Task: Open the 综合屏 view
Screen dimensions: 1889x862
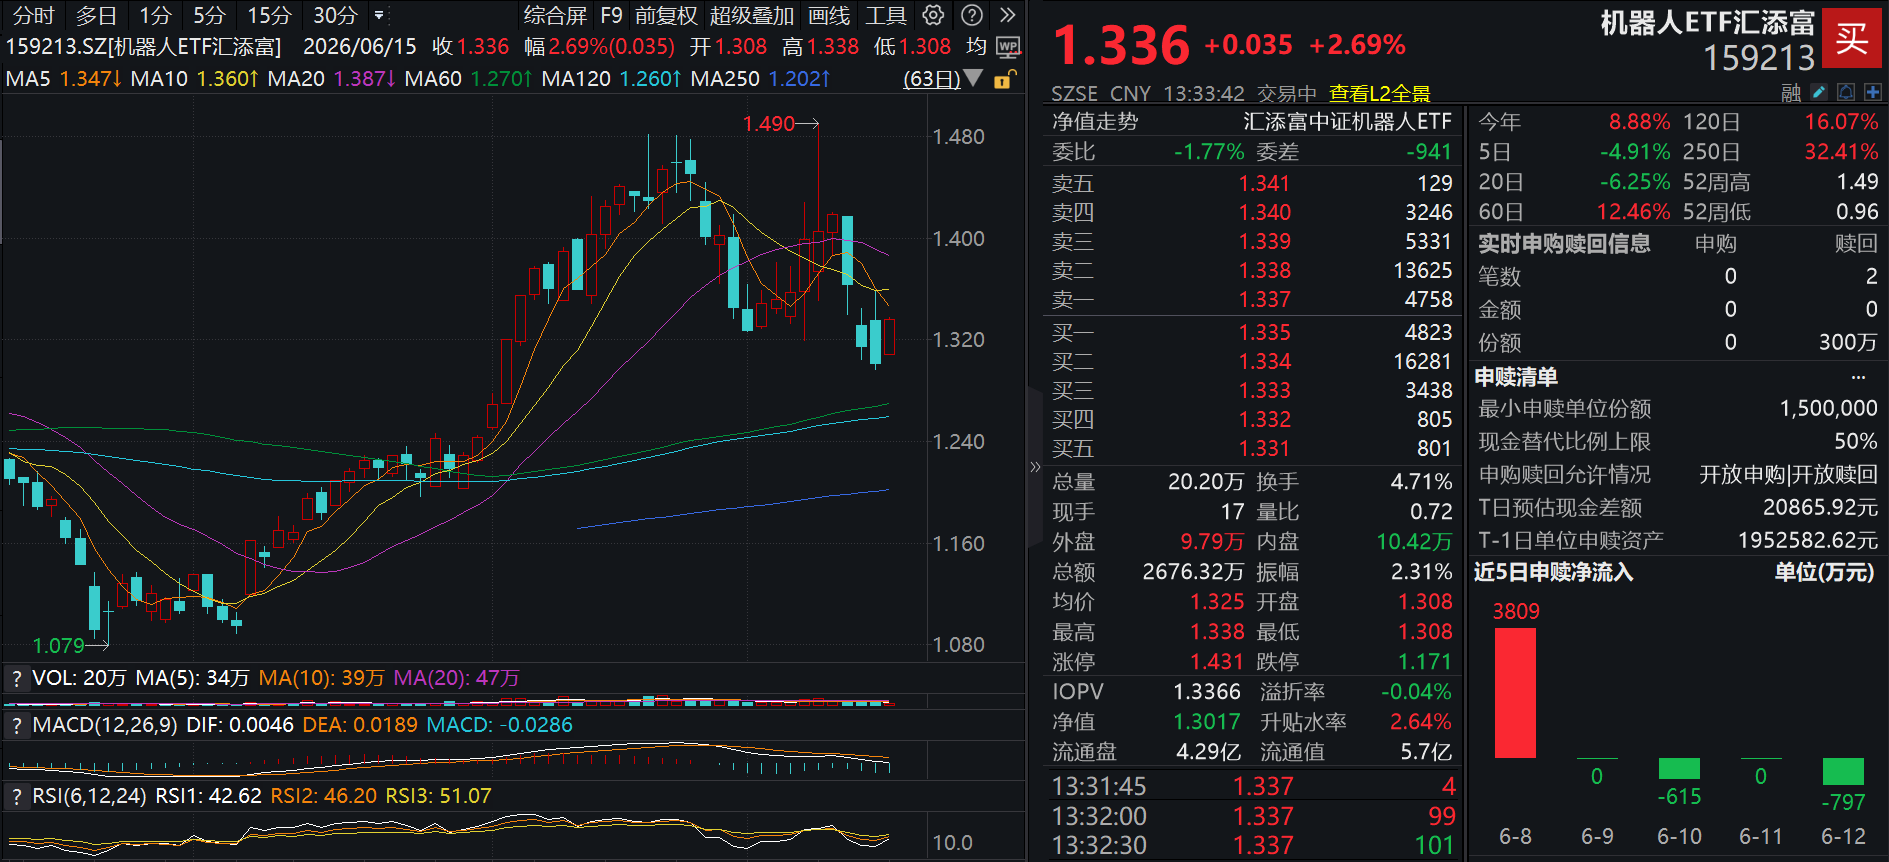Action: tap(555, 15)
